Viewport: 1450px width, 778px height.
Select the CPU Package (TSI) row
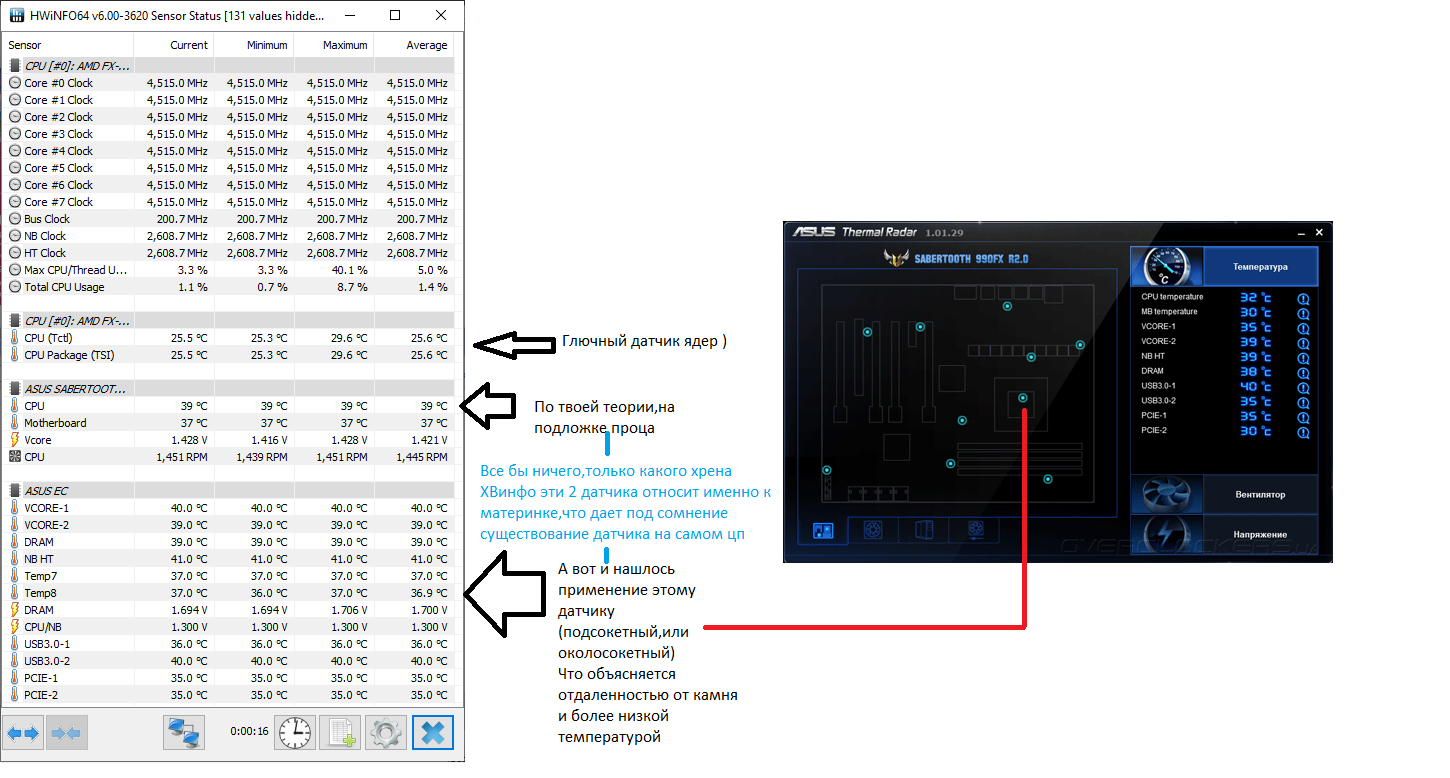(229, 355)
